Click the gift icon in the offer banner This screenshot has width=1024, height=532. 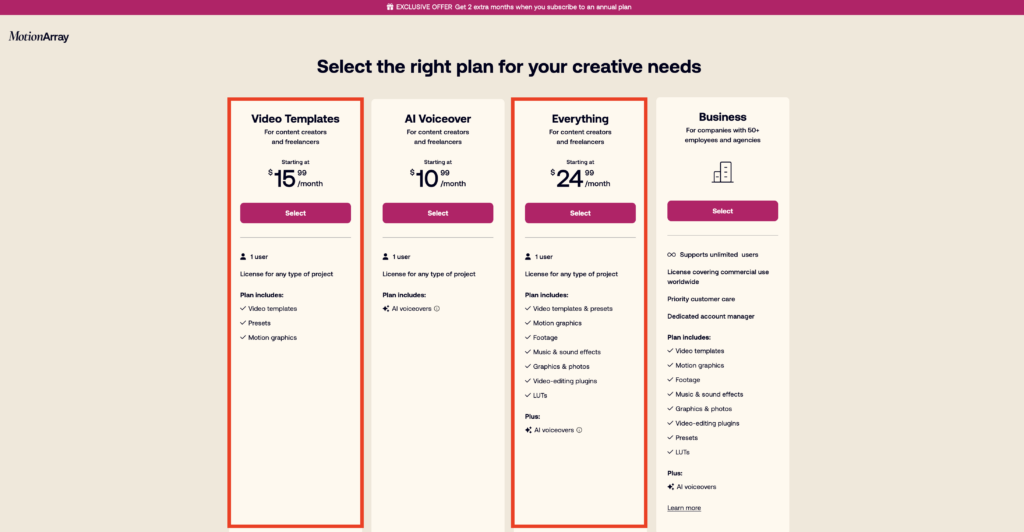pyautogui.click(x=388, y=7)
